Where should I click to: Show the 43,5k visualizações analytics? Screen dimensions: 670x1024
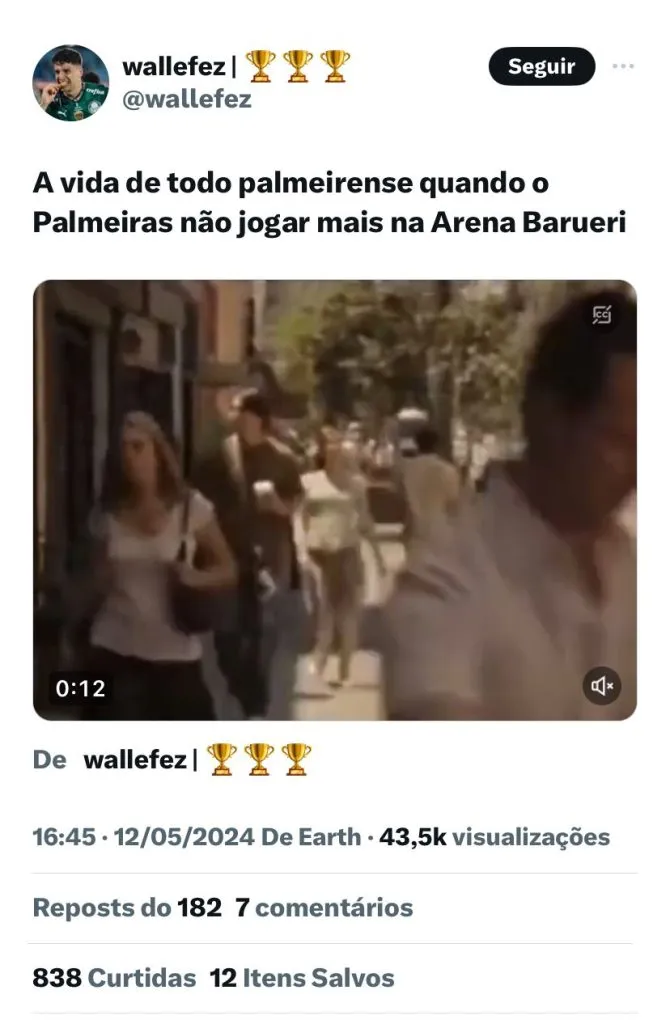[494, 837]
